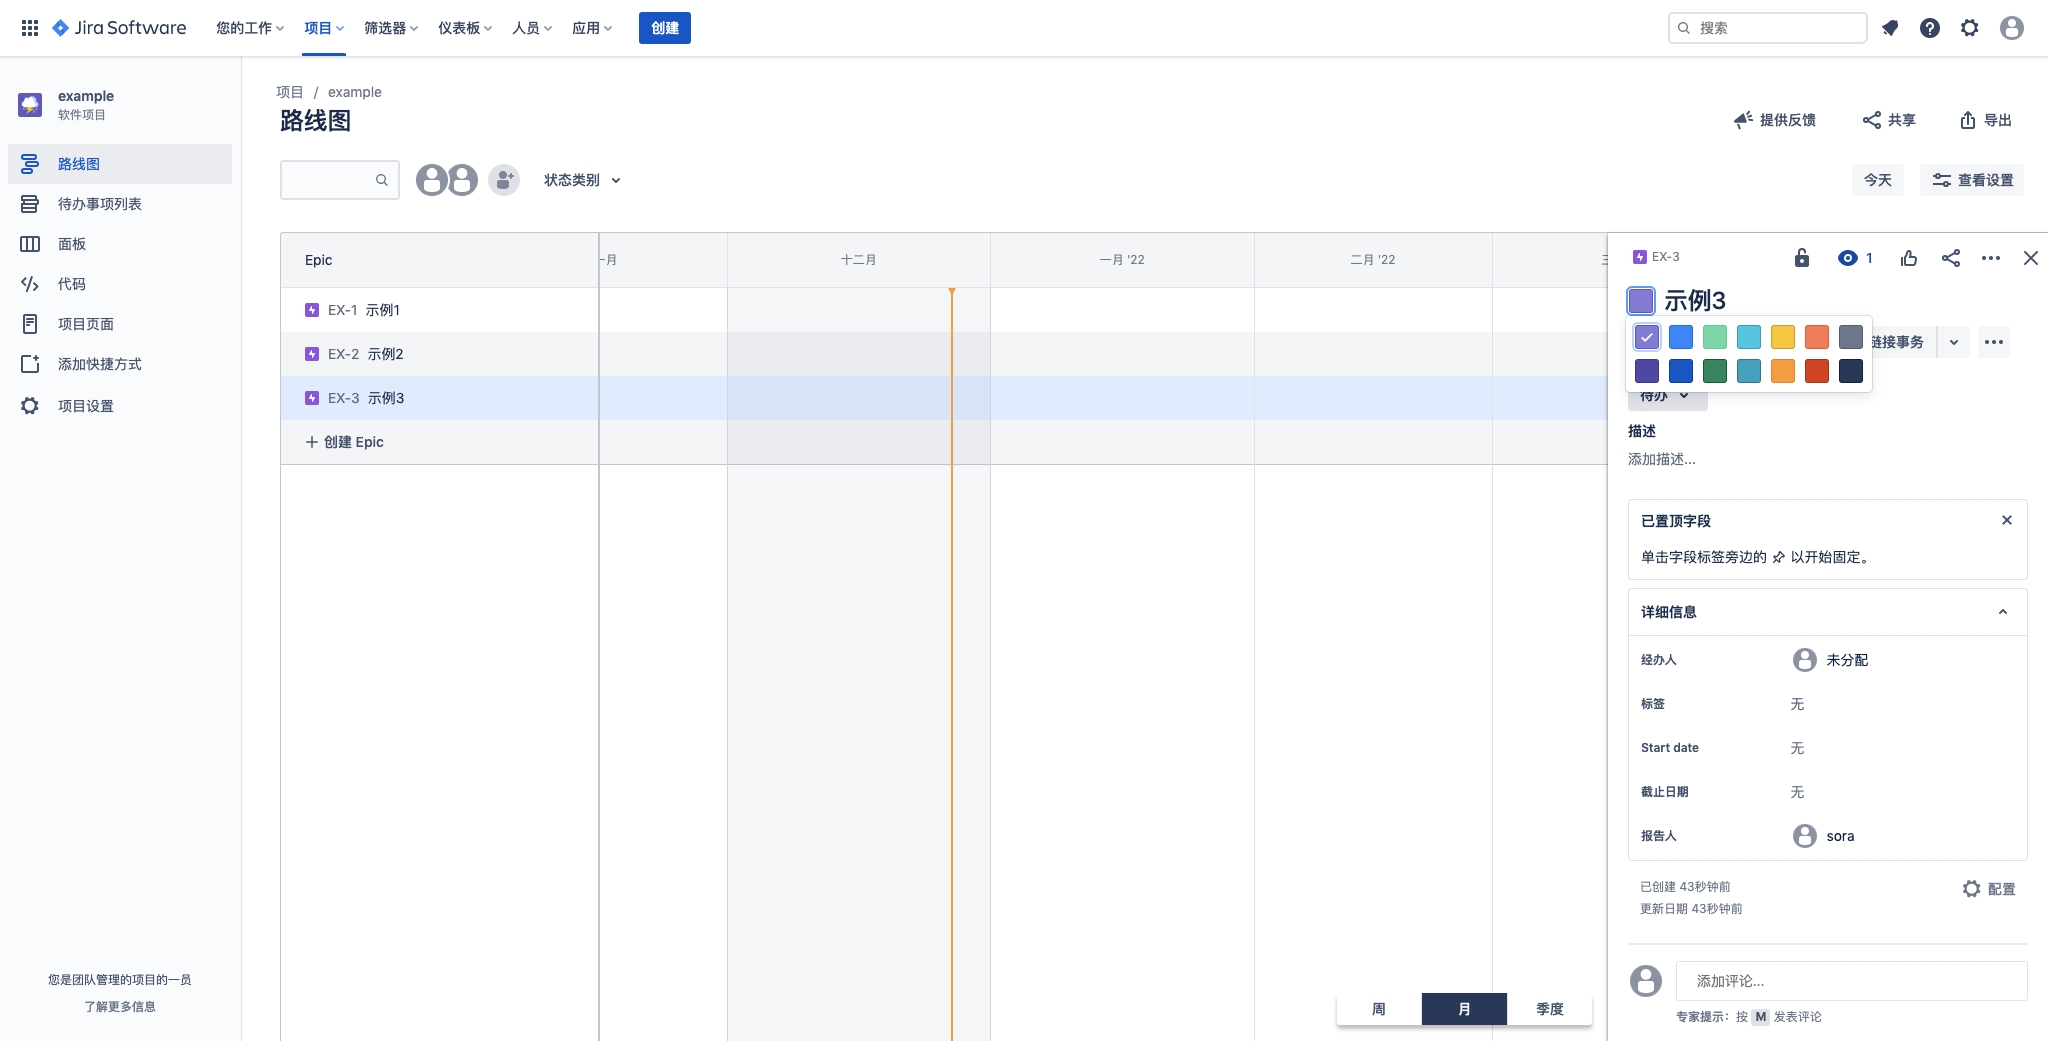Open the Projects menu
The width and height of the screenshot is (2048, 1041).
(x=324, y=28)
